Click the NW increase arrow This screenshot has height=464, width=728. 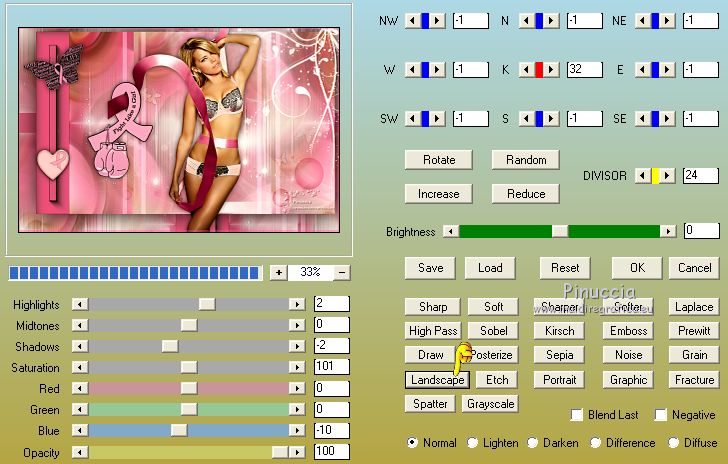tap(437, 21)
